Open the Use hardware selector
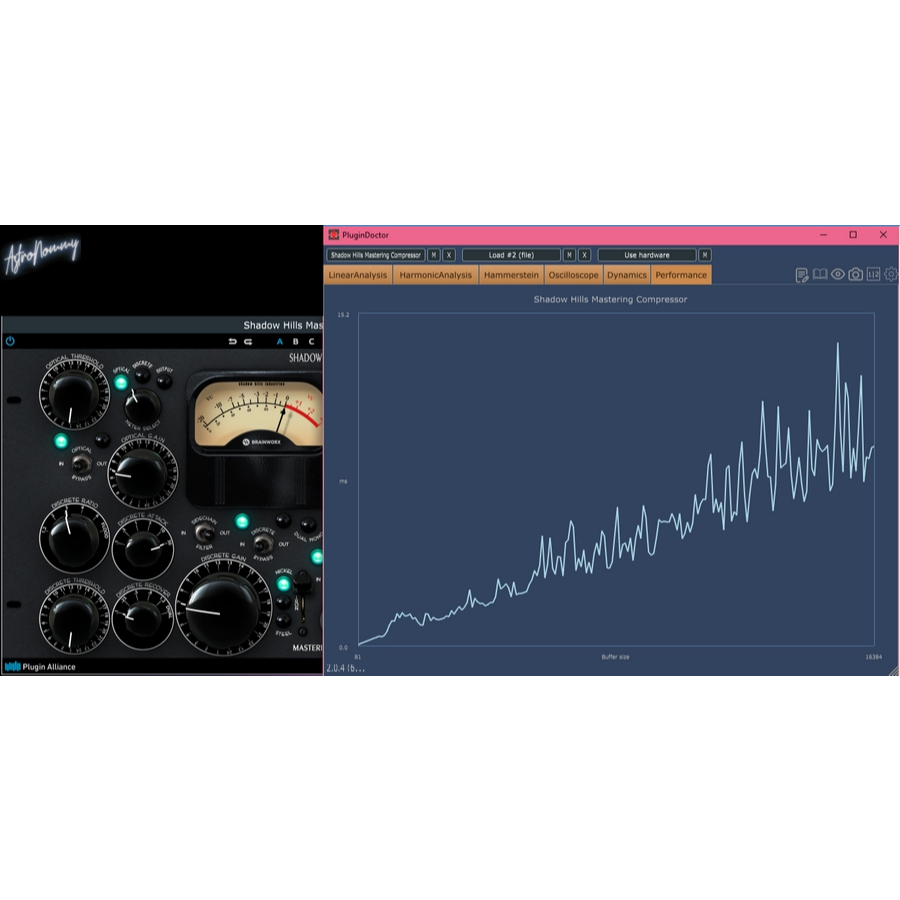900x900 pixels. pyautogui.click(x=647, y=255)
